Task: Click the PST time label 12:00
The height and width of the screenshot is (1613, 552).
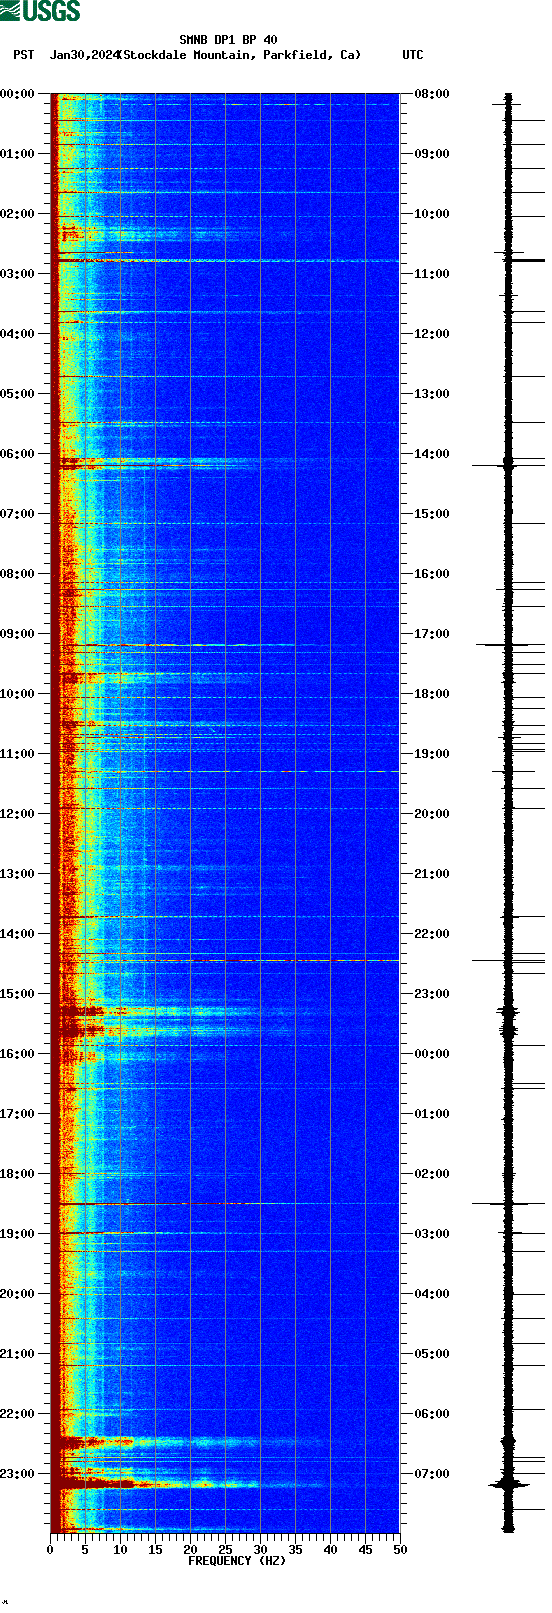Action: [17, 814]
